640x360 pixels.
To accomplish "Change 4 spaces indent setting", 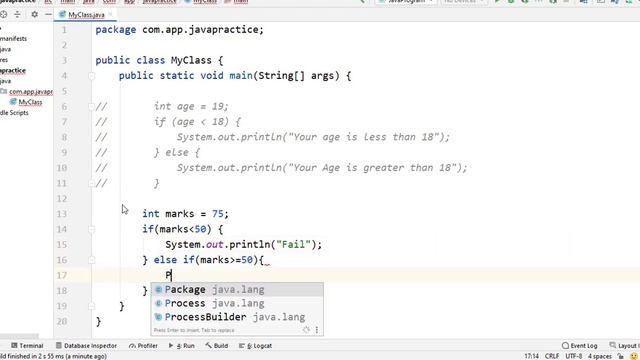I will coord(600,356).
